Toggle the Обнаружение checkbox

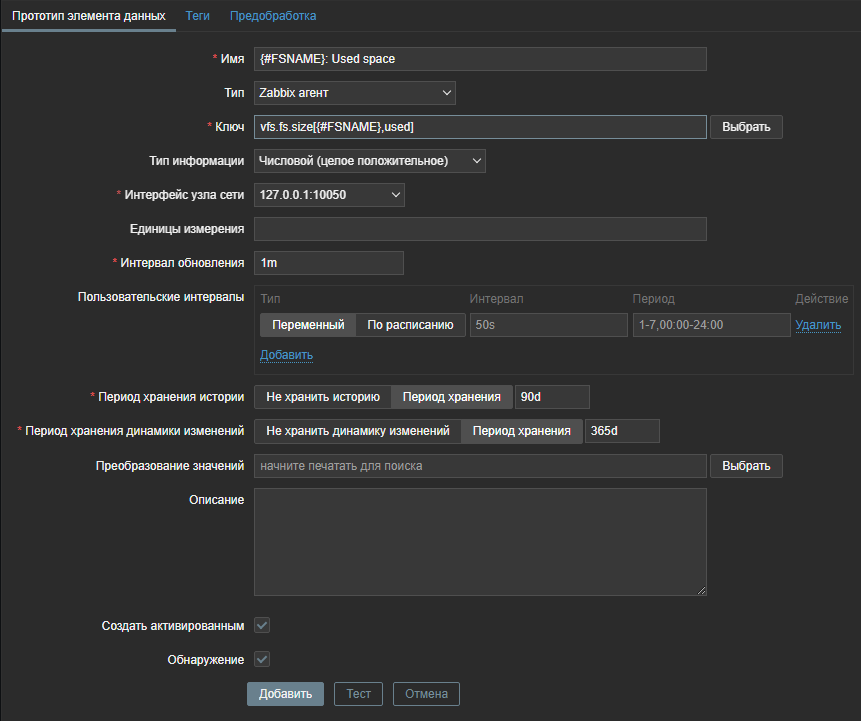(x=262, y=660)
